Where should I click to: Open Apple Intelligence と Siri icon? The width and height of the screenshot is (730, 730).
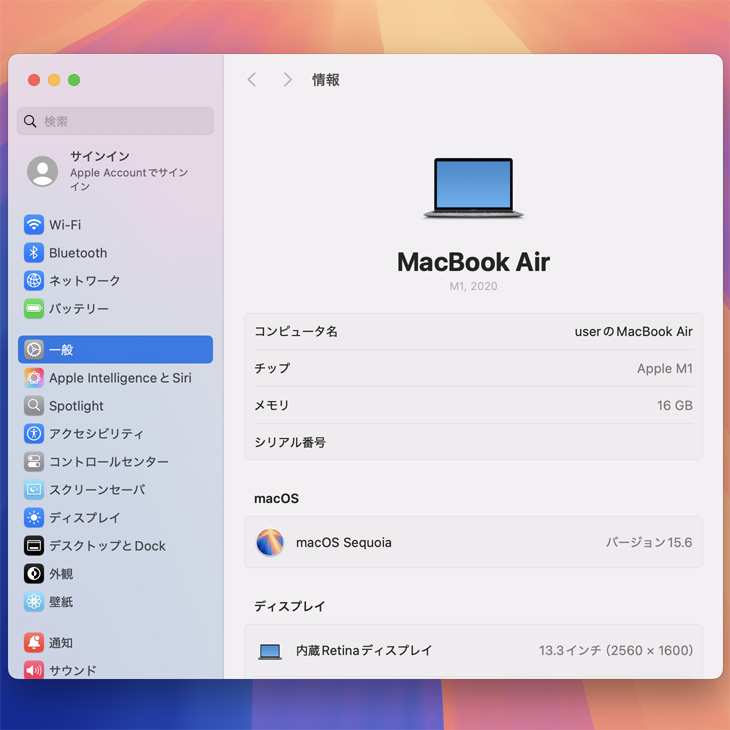point(34,378)
